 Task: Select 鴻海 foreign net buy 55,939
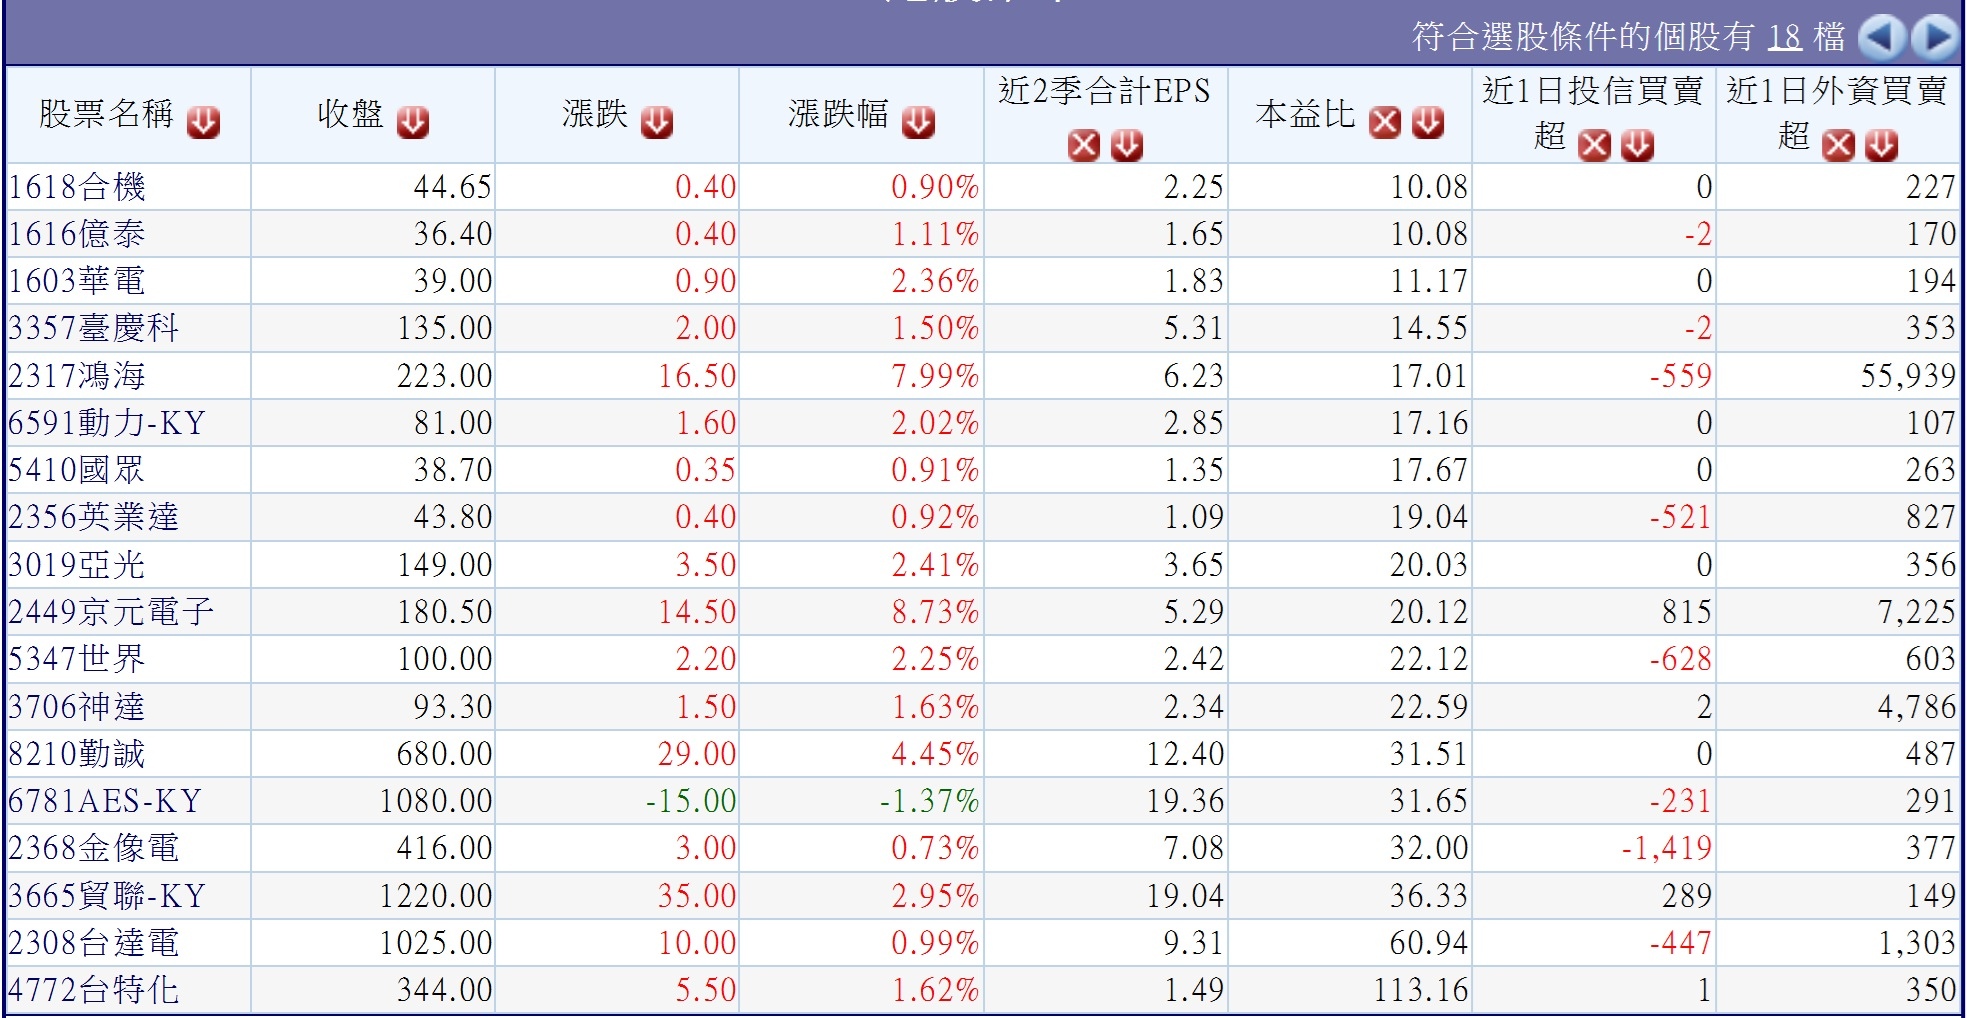[x=1908, y=376]
